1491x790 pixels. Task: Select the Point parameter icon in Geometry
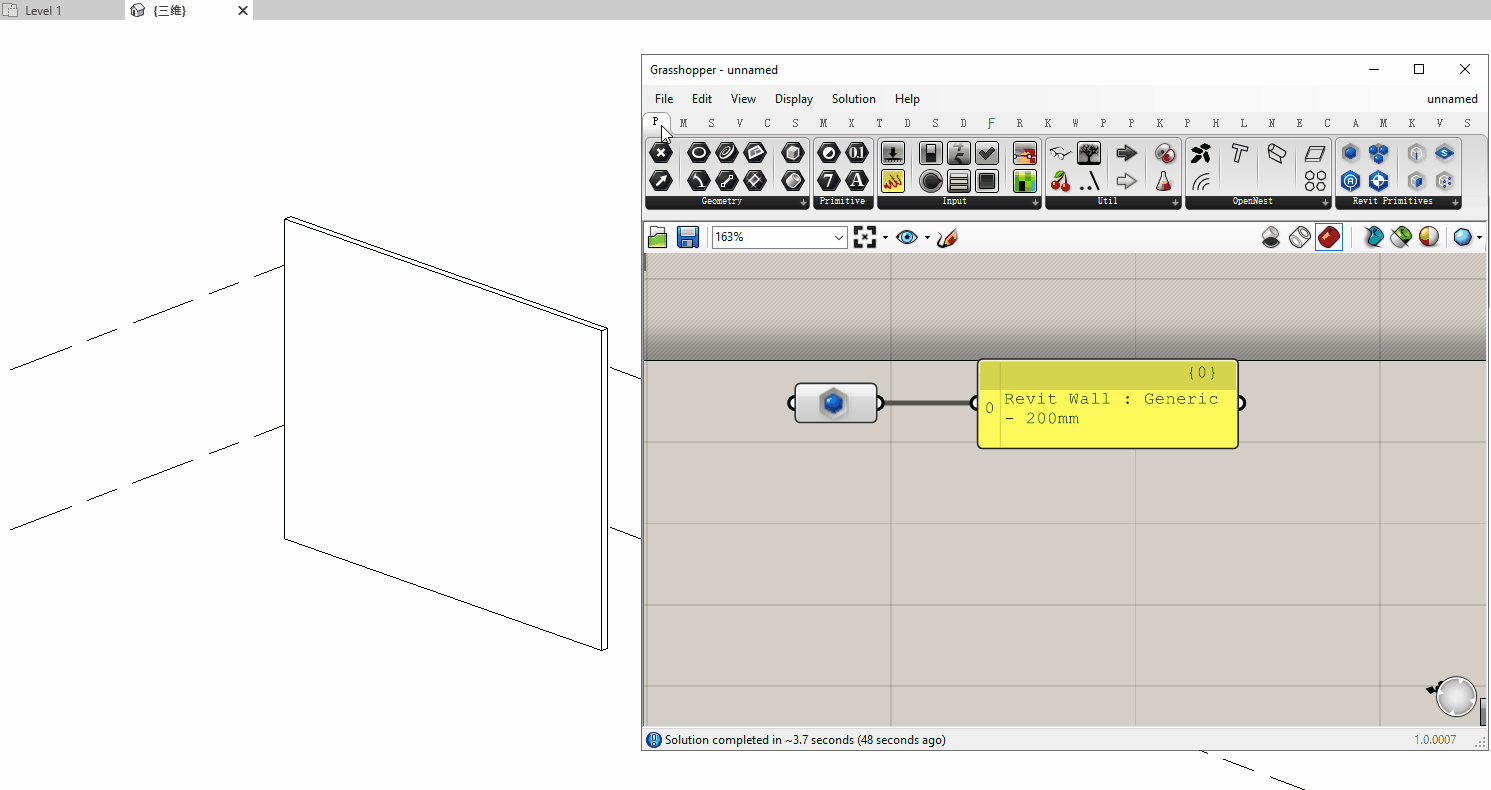coord(660,153)
